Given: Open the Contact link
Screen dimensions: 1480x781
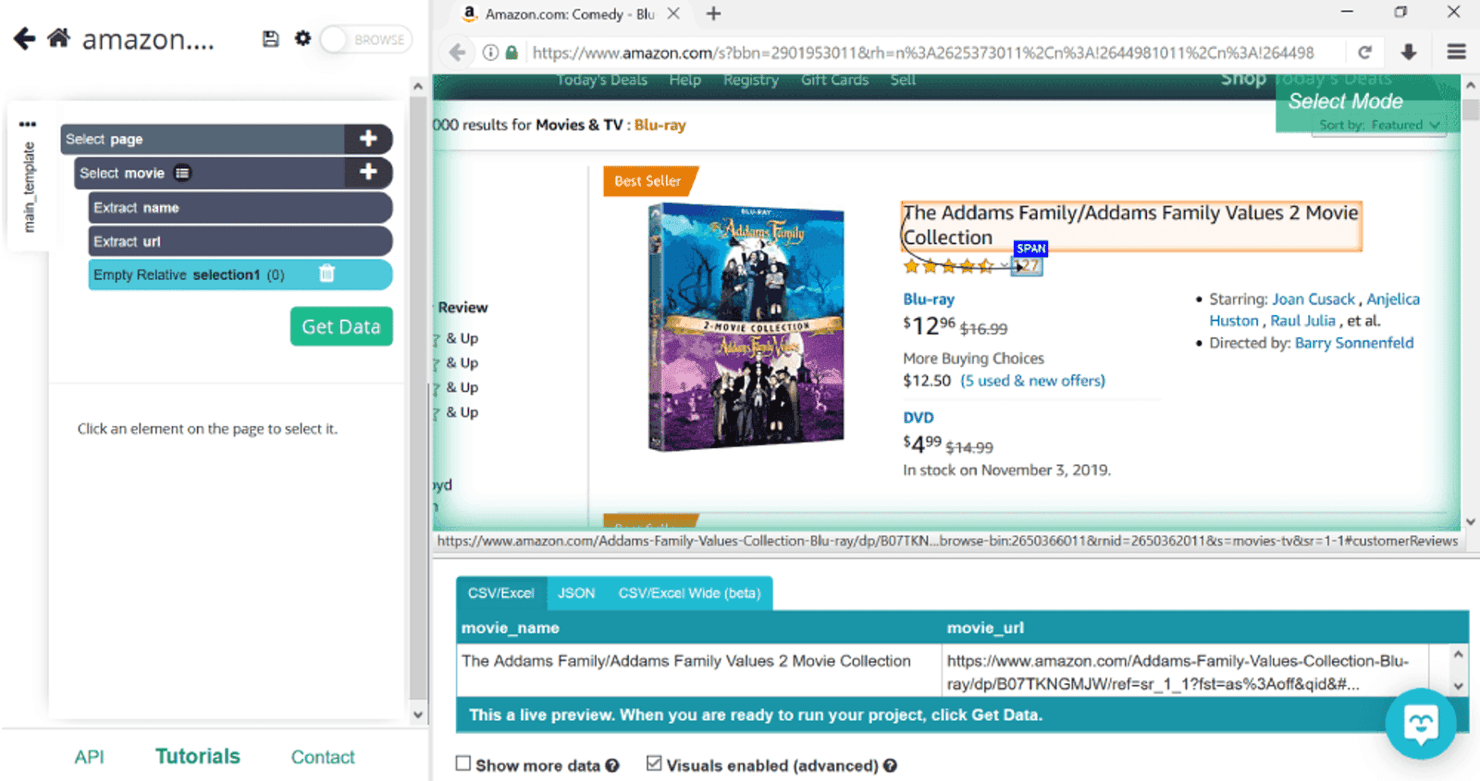Looking at the screenshot, I should click(x=322, y=757).
